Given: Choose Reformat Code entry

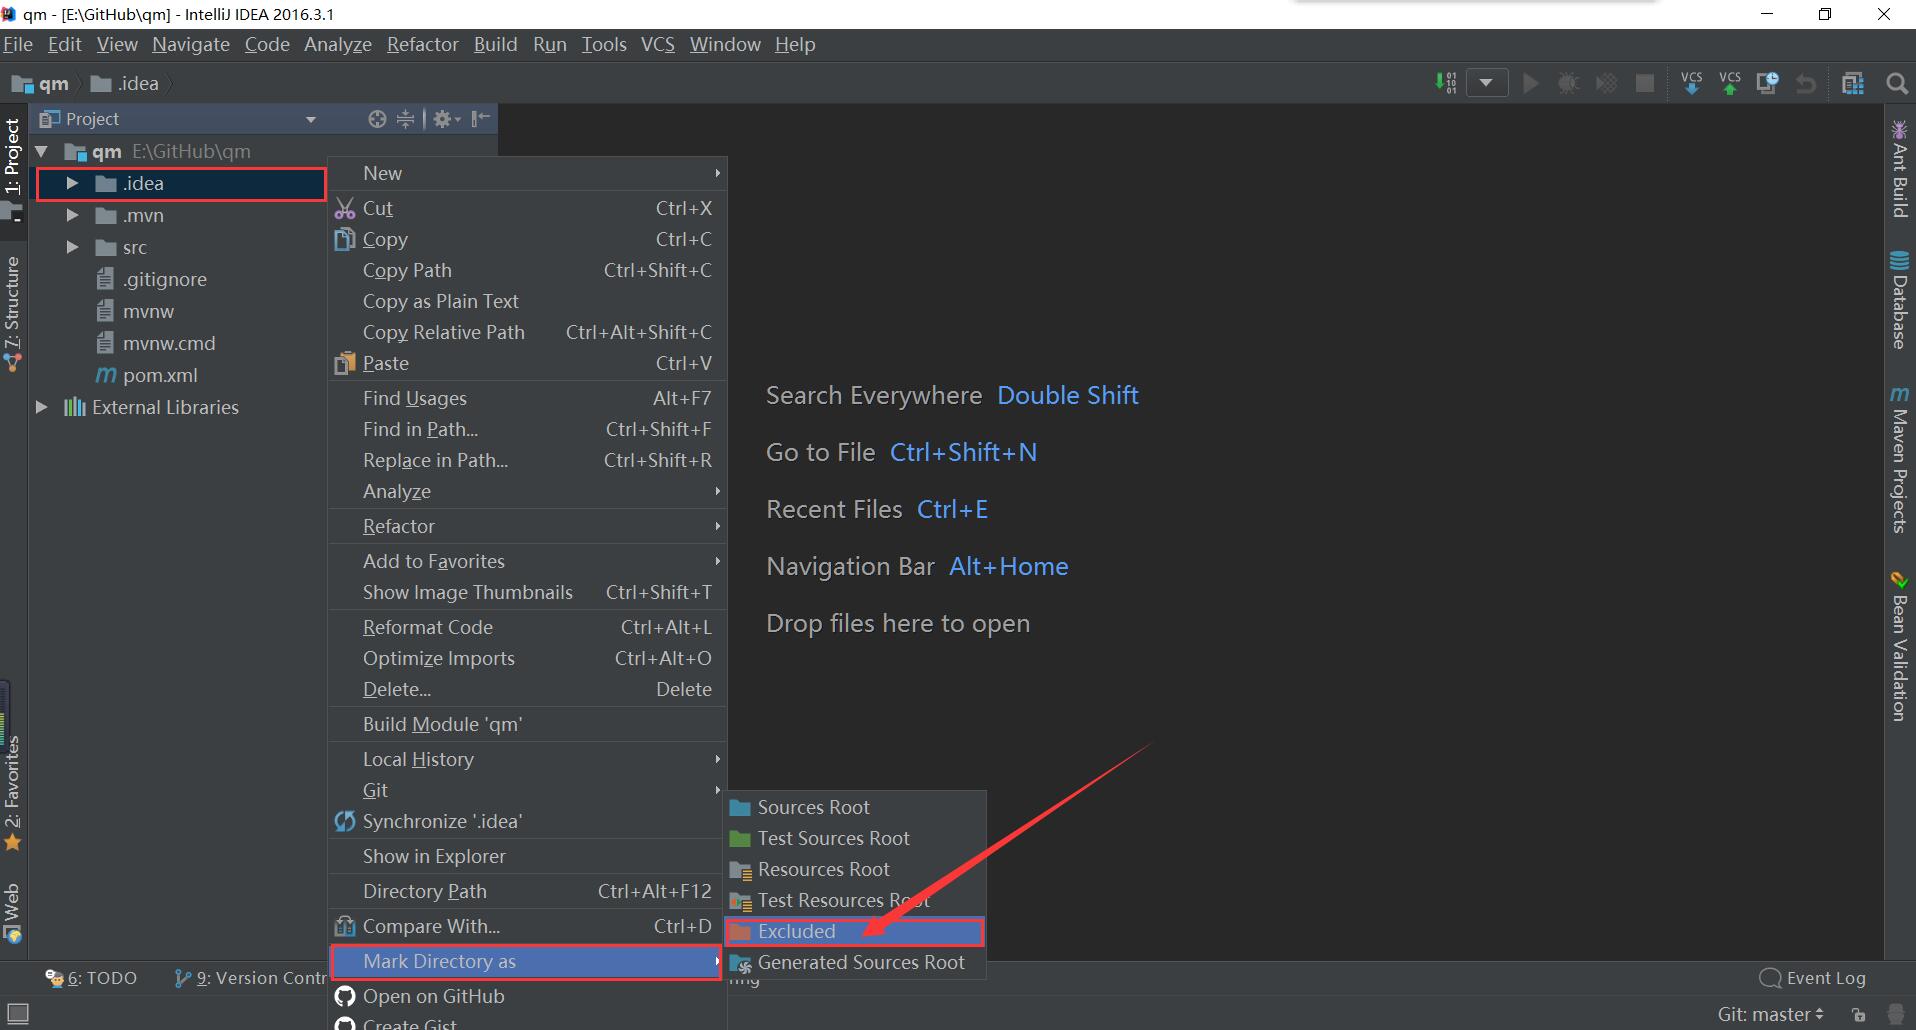Looking at the screenshot, I should [527, 627].
